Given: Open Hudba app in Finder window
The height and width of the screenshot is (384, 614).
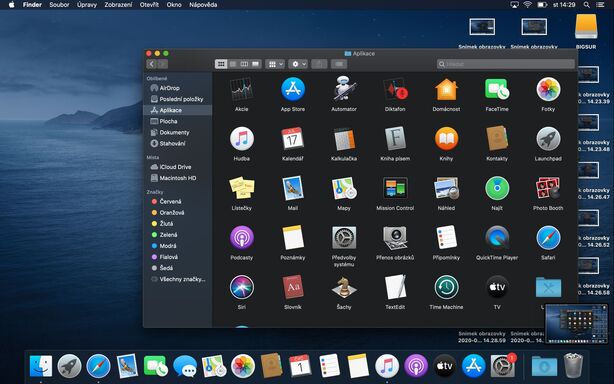Looking at the screenshot, I should 241,139.
